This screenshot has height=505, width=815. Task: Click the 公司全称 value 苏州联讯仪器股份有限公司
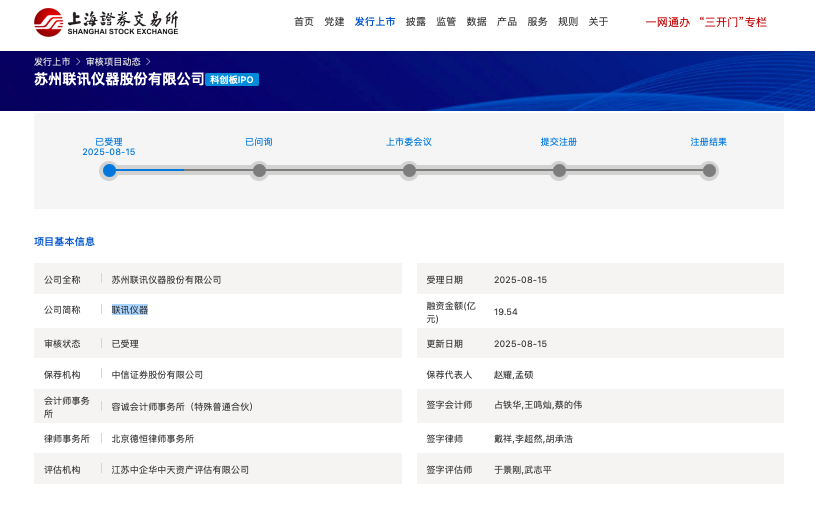(x=166, y=280)
